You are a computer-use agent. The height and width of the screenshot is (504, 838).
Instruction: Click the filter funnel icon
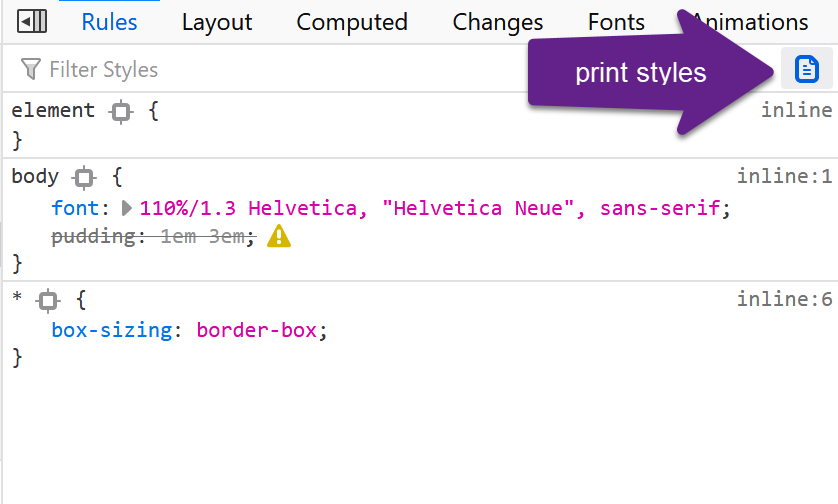point(31,70)
